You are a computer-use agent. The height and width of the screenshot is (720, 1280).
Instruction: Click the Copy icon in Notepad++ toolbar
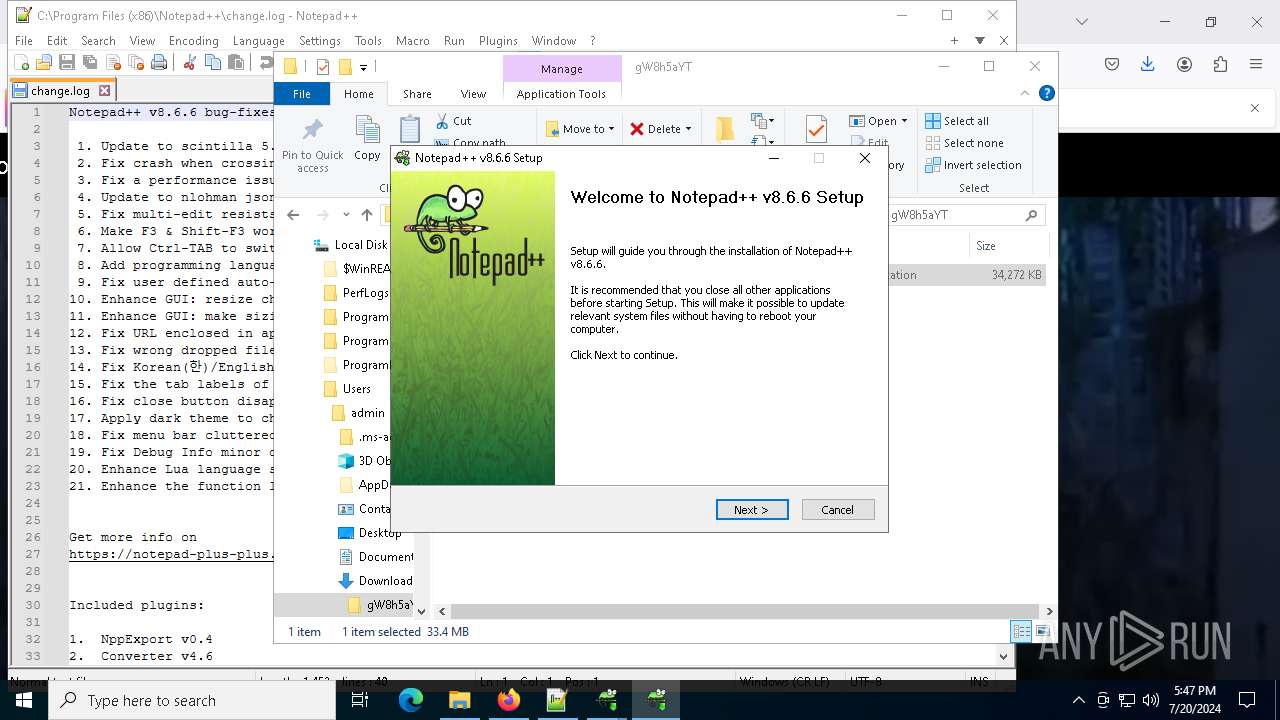coord(212,62)
